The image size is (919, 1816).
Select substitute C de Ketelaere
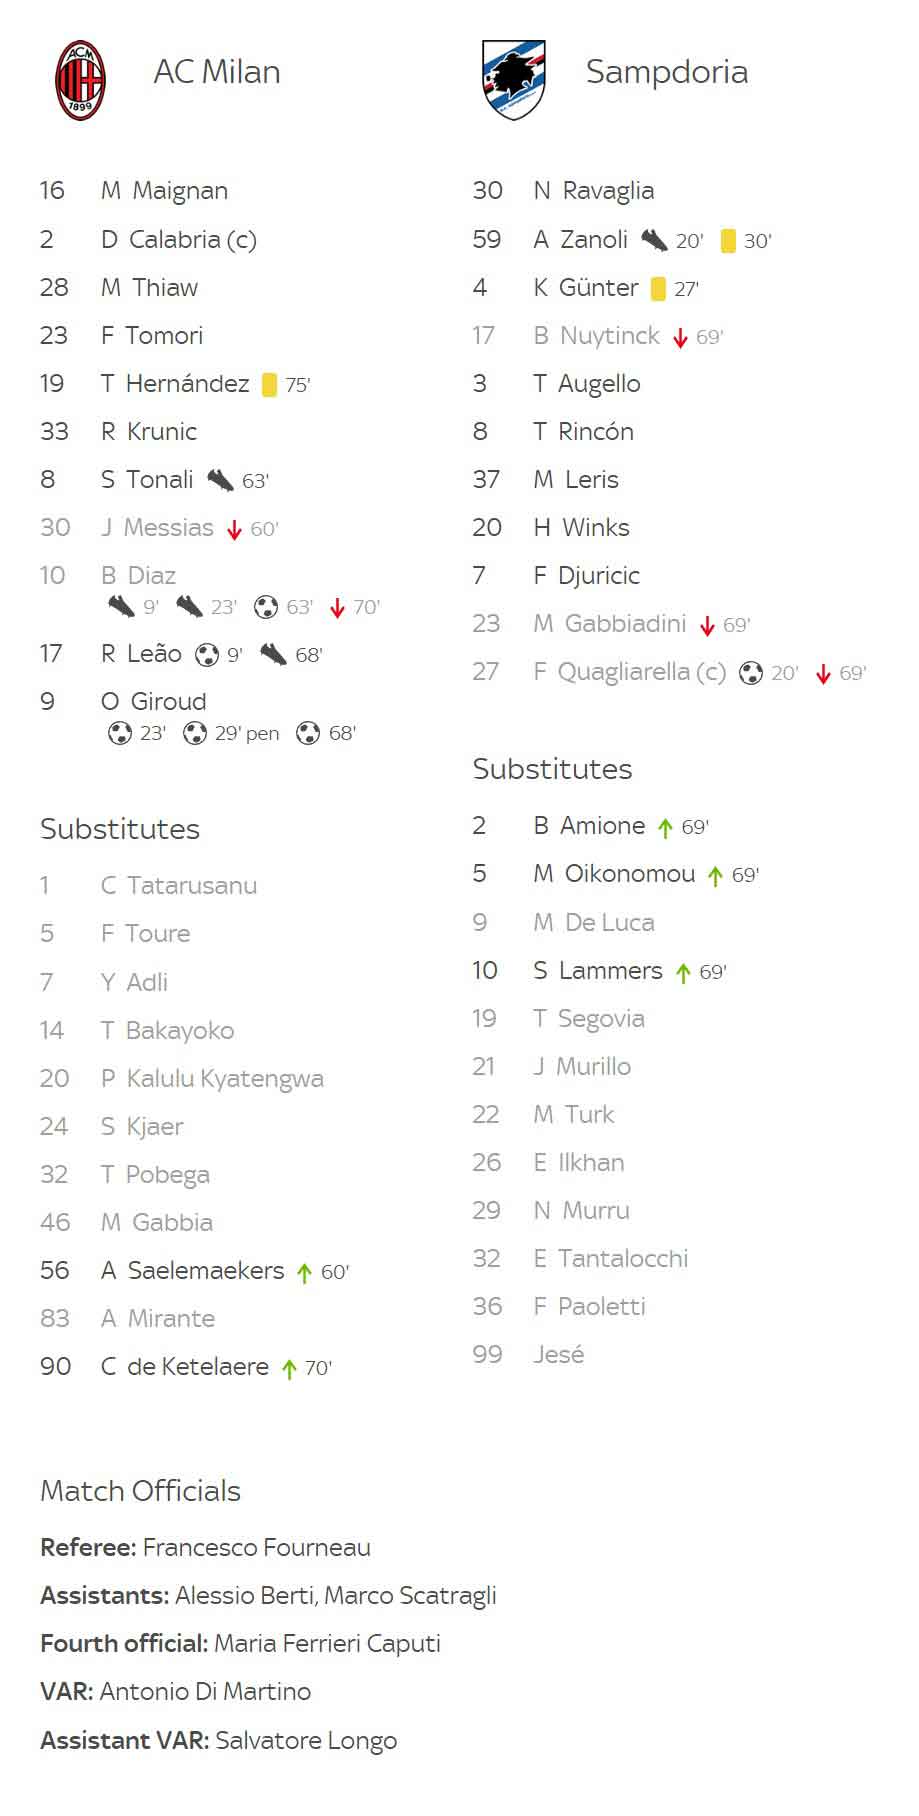pyautogui.click(x=185, y=1367)
